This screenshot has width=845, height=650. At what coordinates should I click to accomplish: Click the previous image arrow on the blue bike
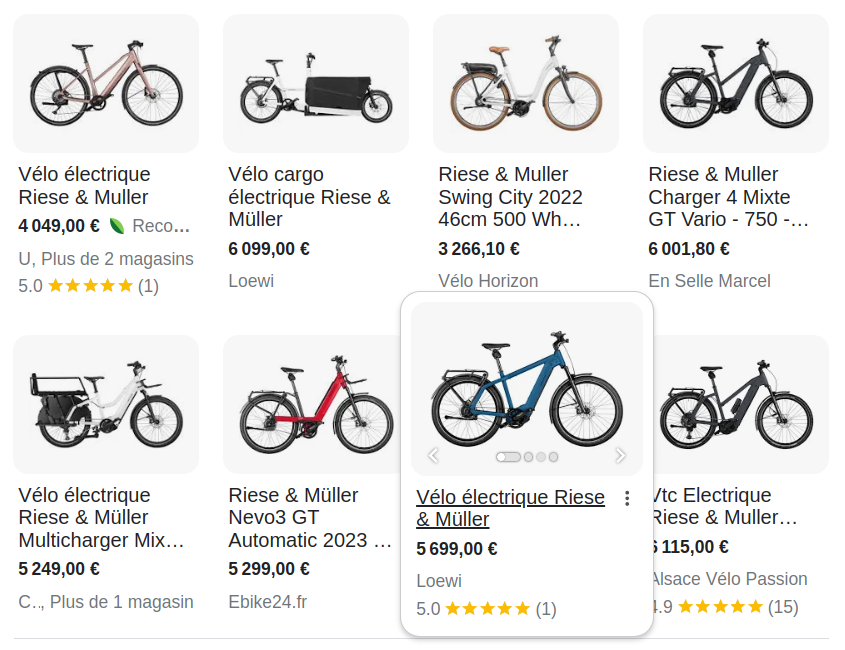pos(433,456)
